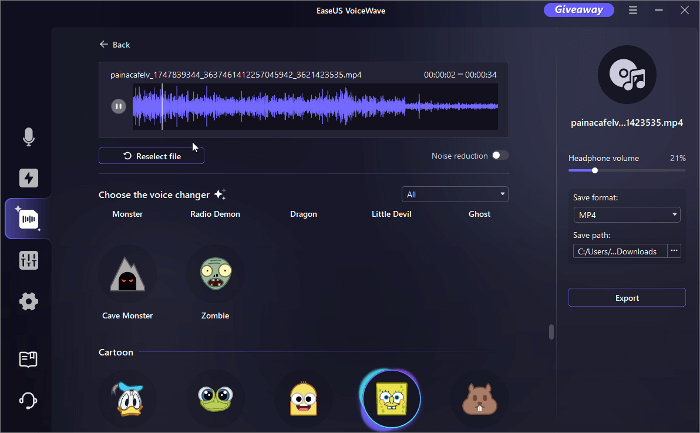
Task: Select the brown chipmunk cartoon voice
Action: click(x=479, y=399)
